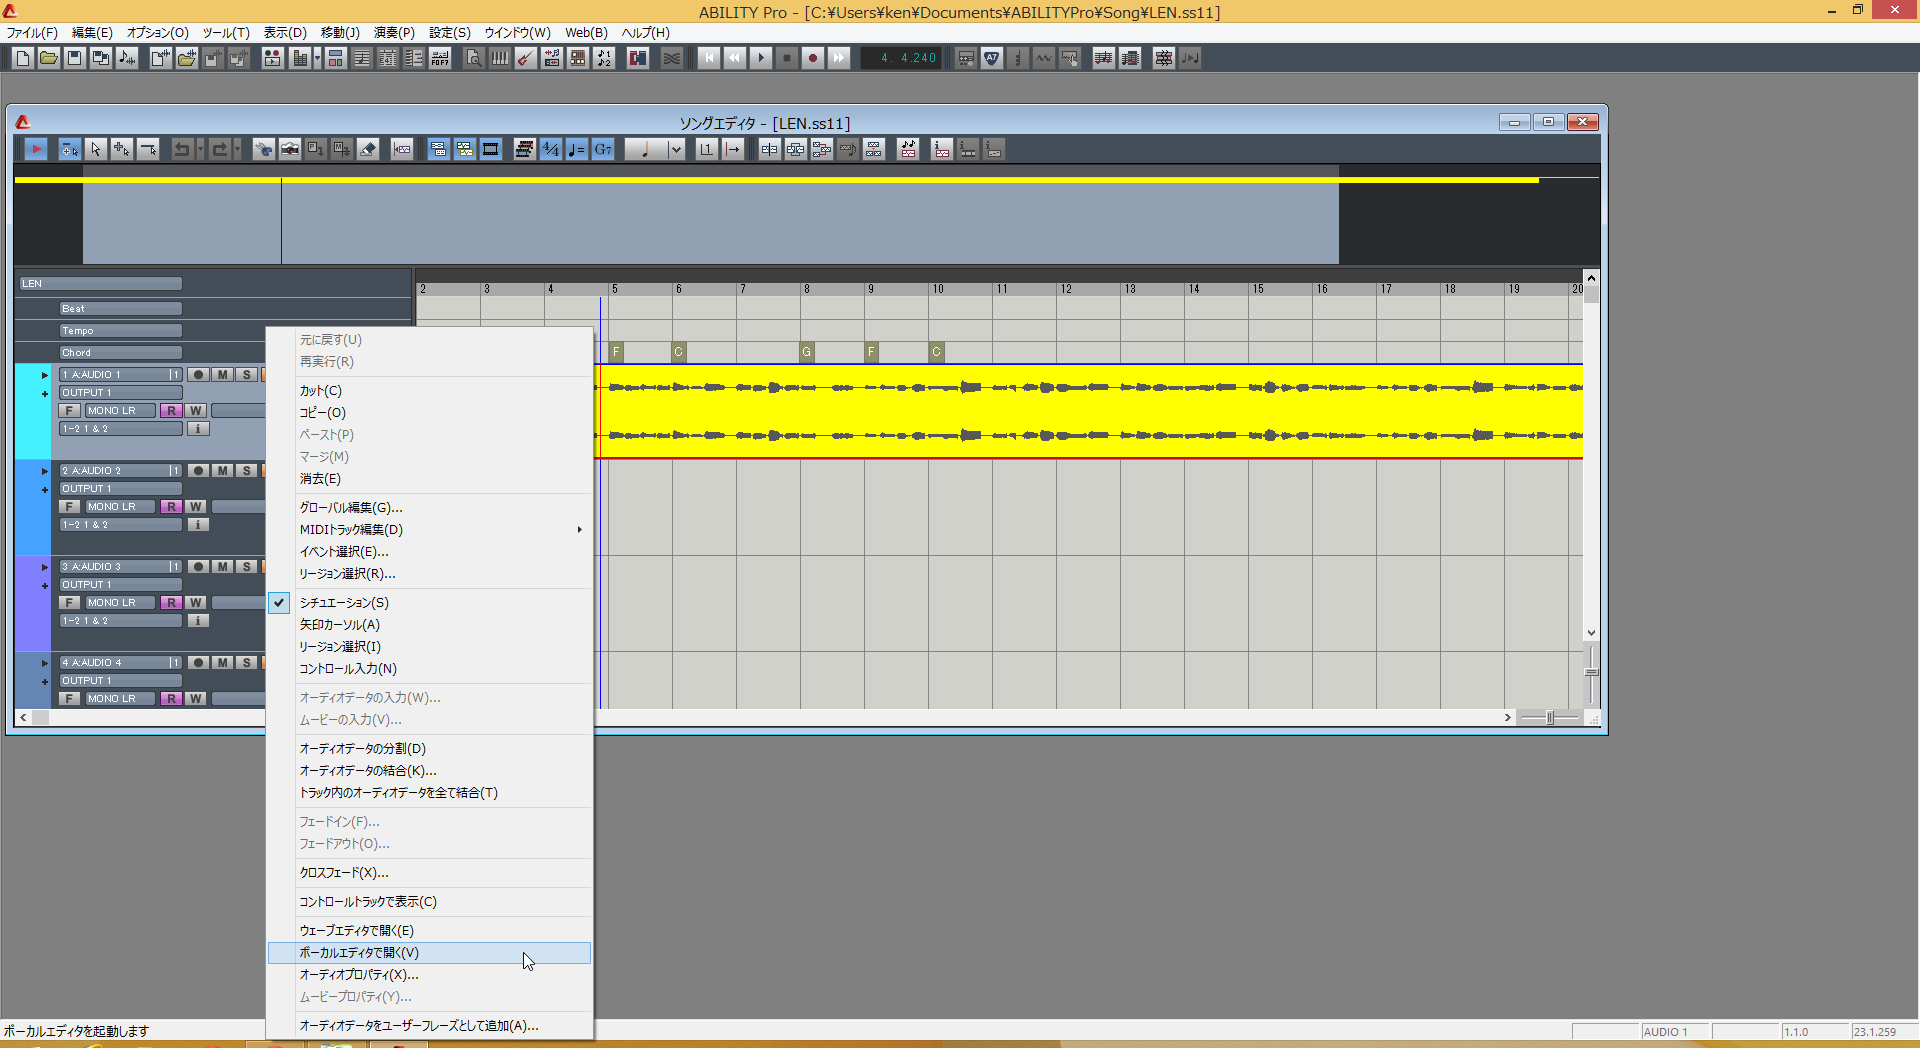Open the Redo history dropdown arrow
The height and width of the screenshot is (1048, 1920).
pos(237,149)
